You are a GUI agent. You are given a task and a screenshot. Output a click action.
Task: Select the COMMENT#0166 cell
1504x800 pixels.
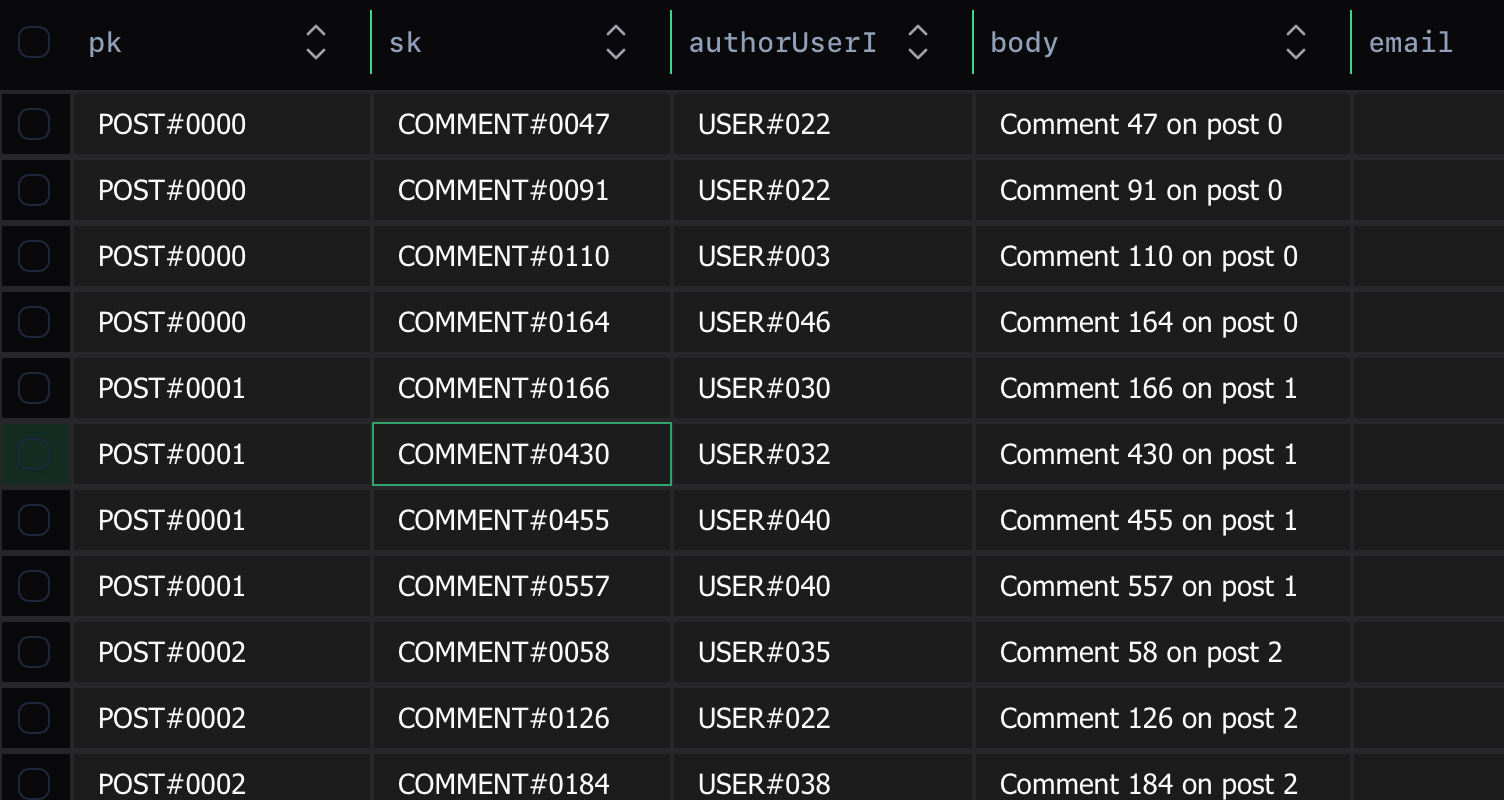(522, 388)
